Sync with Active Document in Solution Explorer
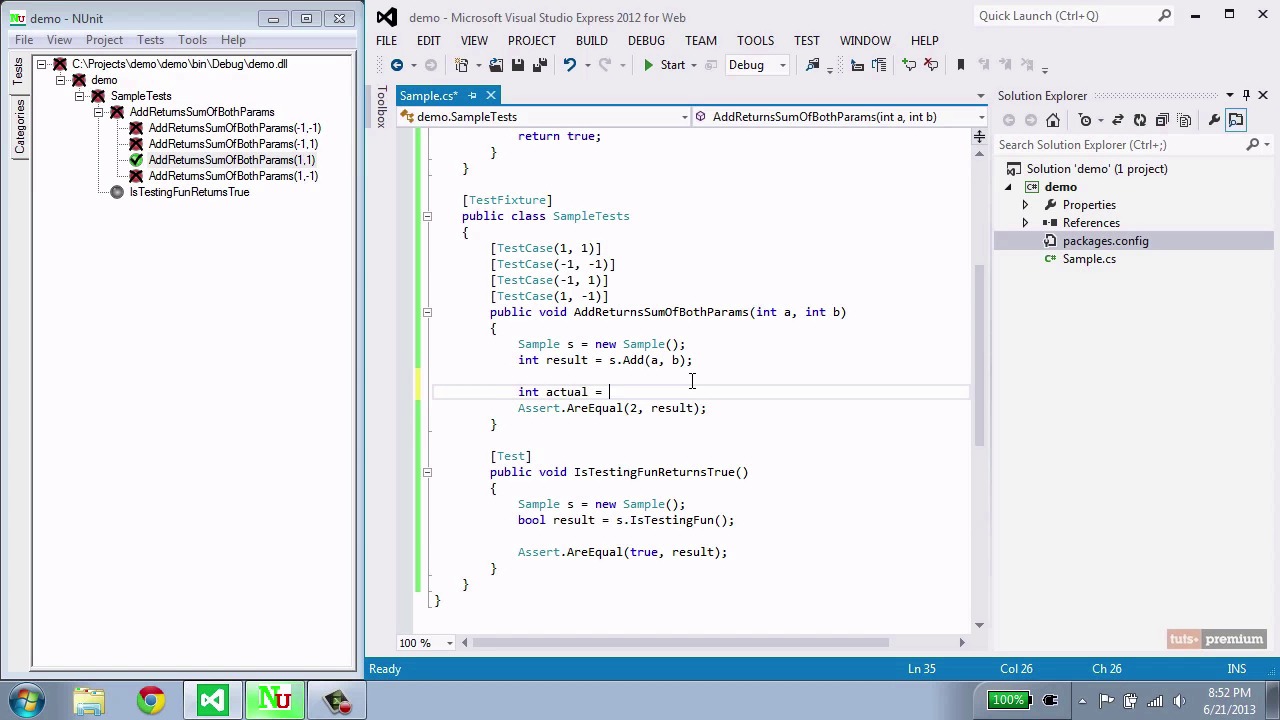Screen dimensions: 1280x720 point(1118,120)
